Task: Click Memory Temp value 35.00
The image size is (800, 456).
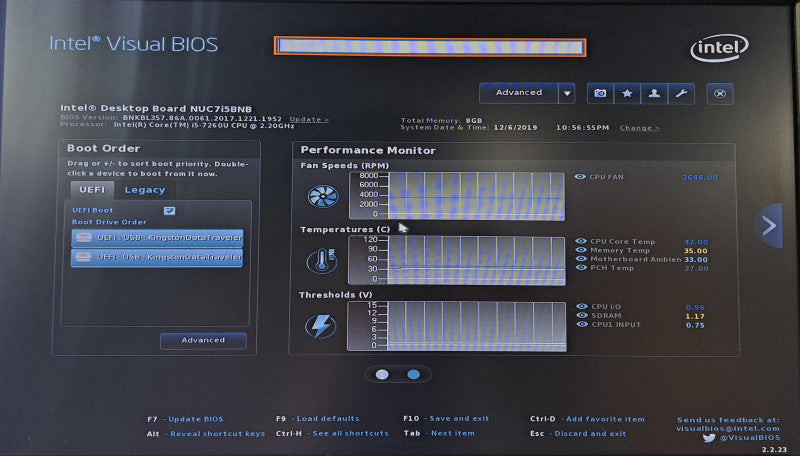Action: [x=696, y=250]
